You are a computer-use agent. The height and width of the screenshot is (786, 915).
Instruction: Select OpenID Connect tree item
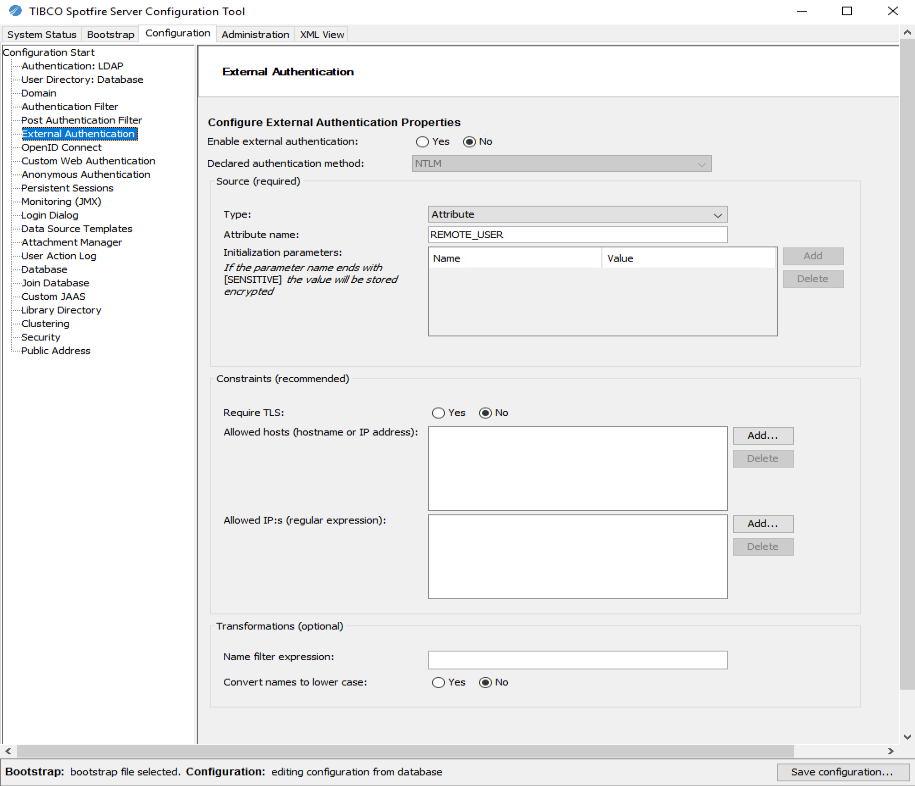(x=61, y=148)
